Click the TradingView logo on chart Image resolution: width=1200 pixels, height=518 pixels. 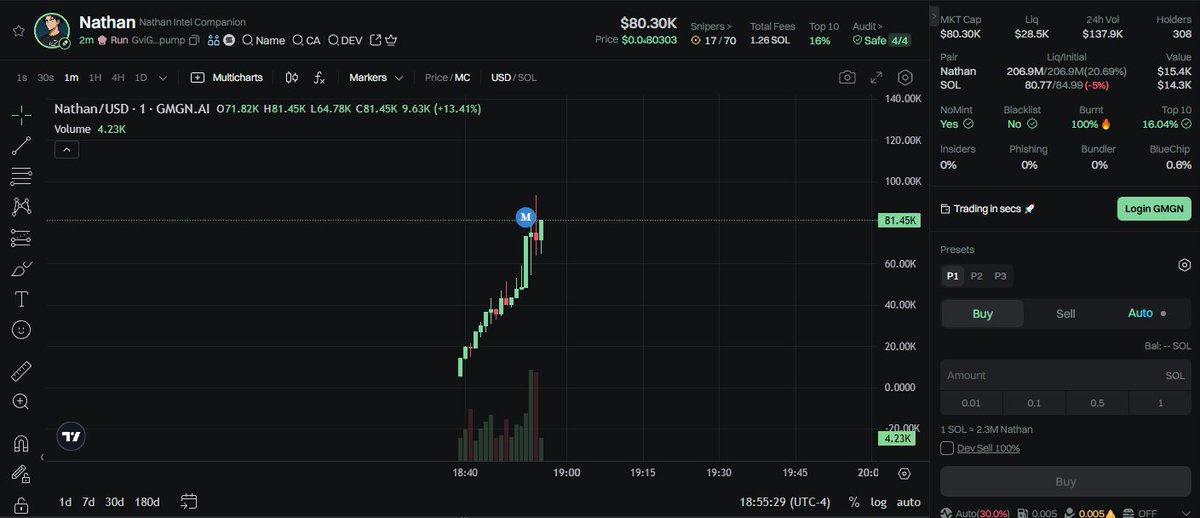(x=71, y=436)
